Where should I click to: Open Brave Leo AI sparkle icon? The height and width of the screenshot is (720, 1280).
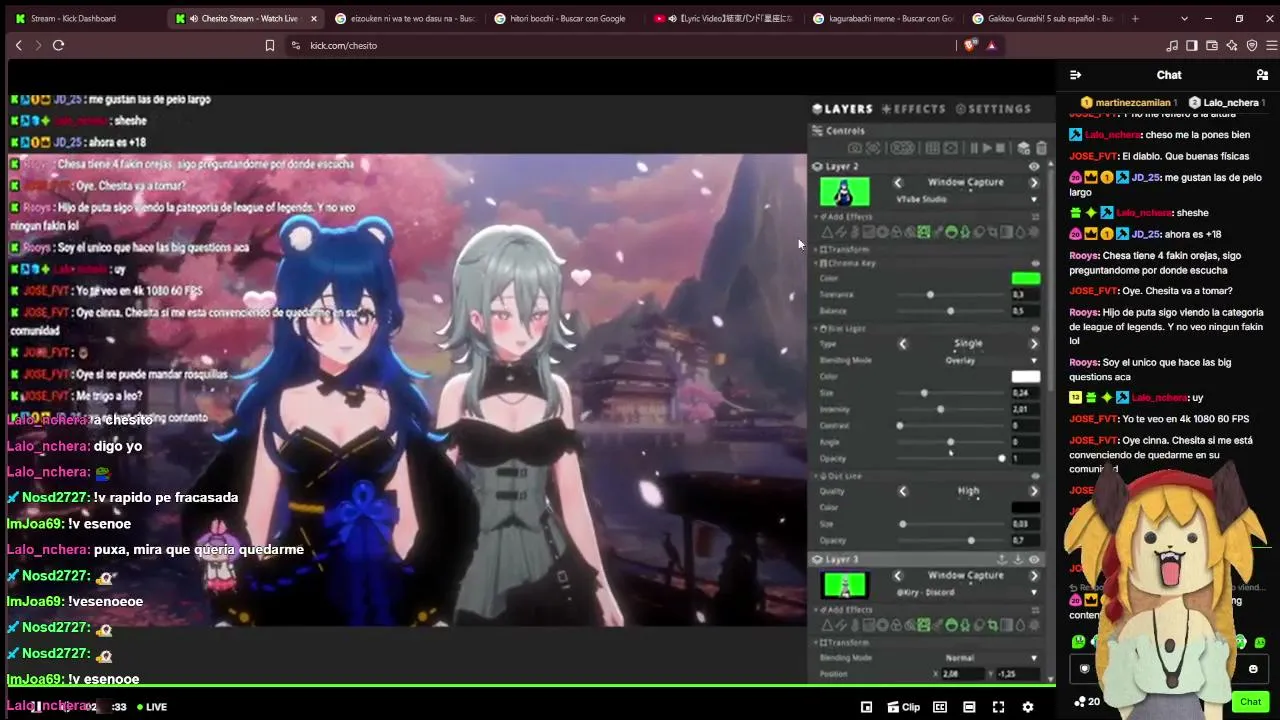[1232, 45]
